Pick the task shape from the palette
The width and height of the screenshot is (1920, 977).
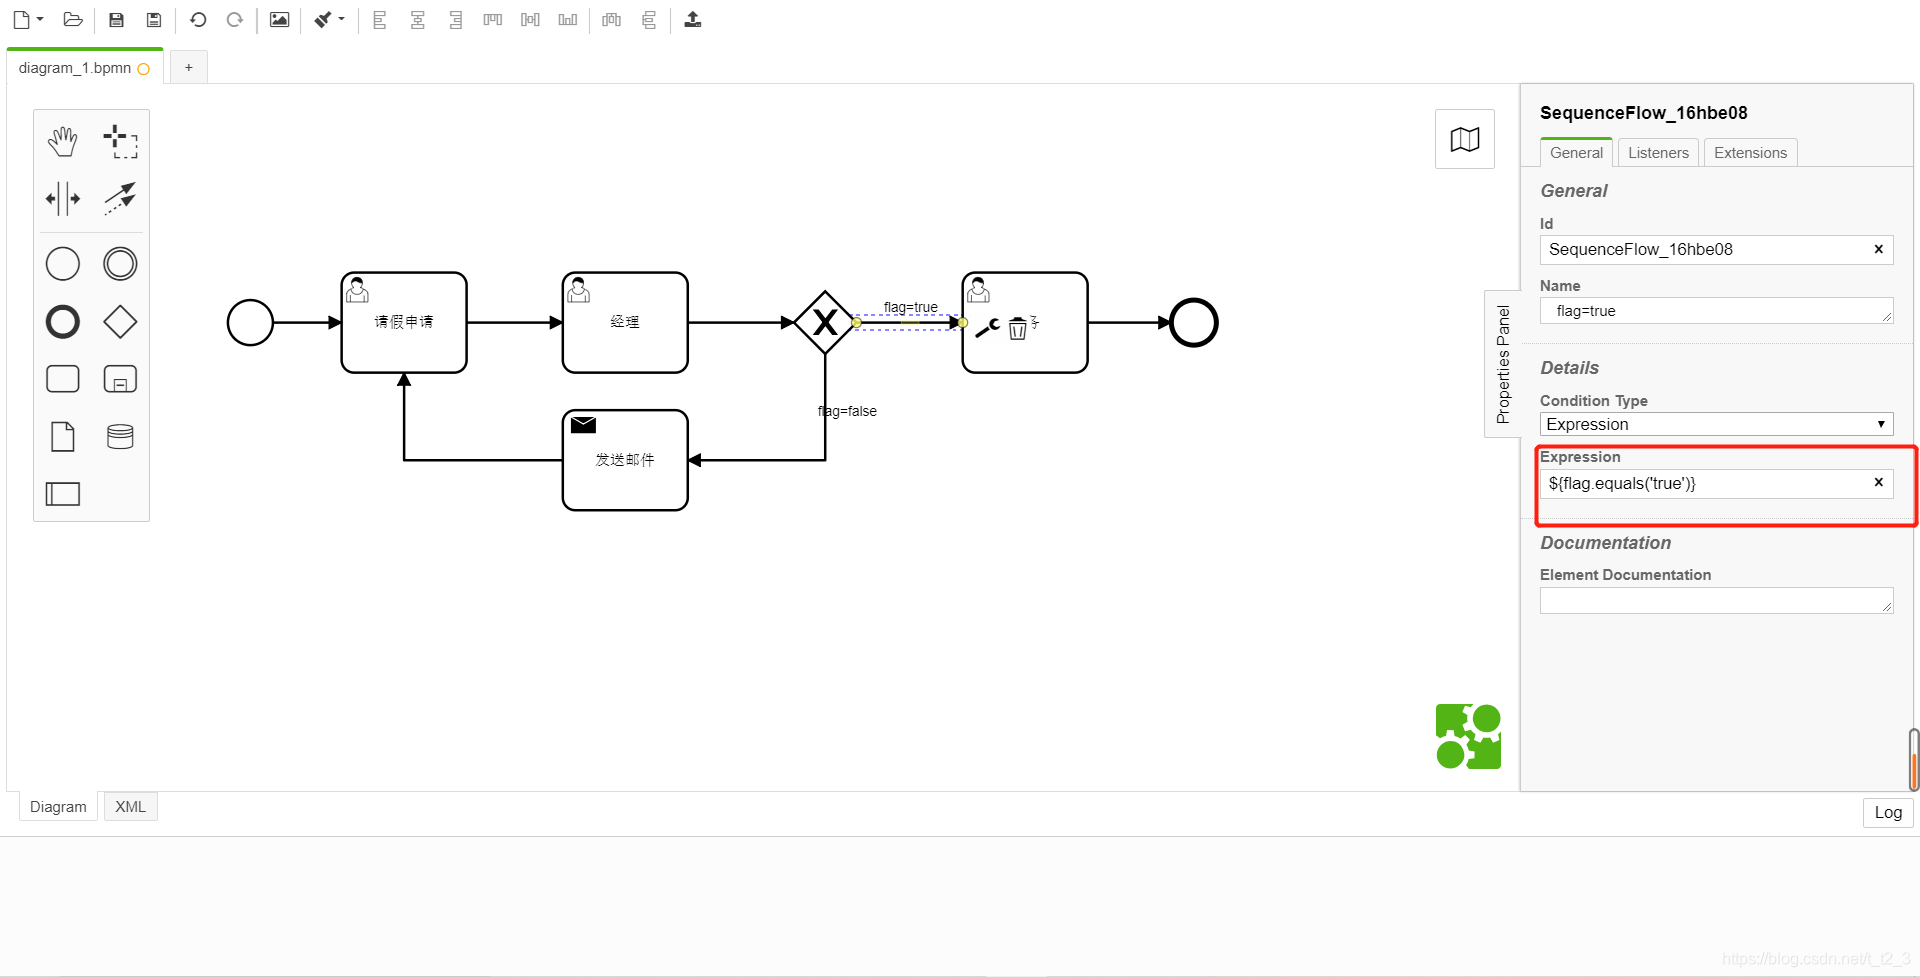pos(63,379)
